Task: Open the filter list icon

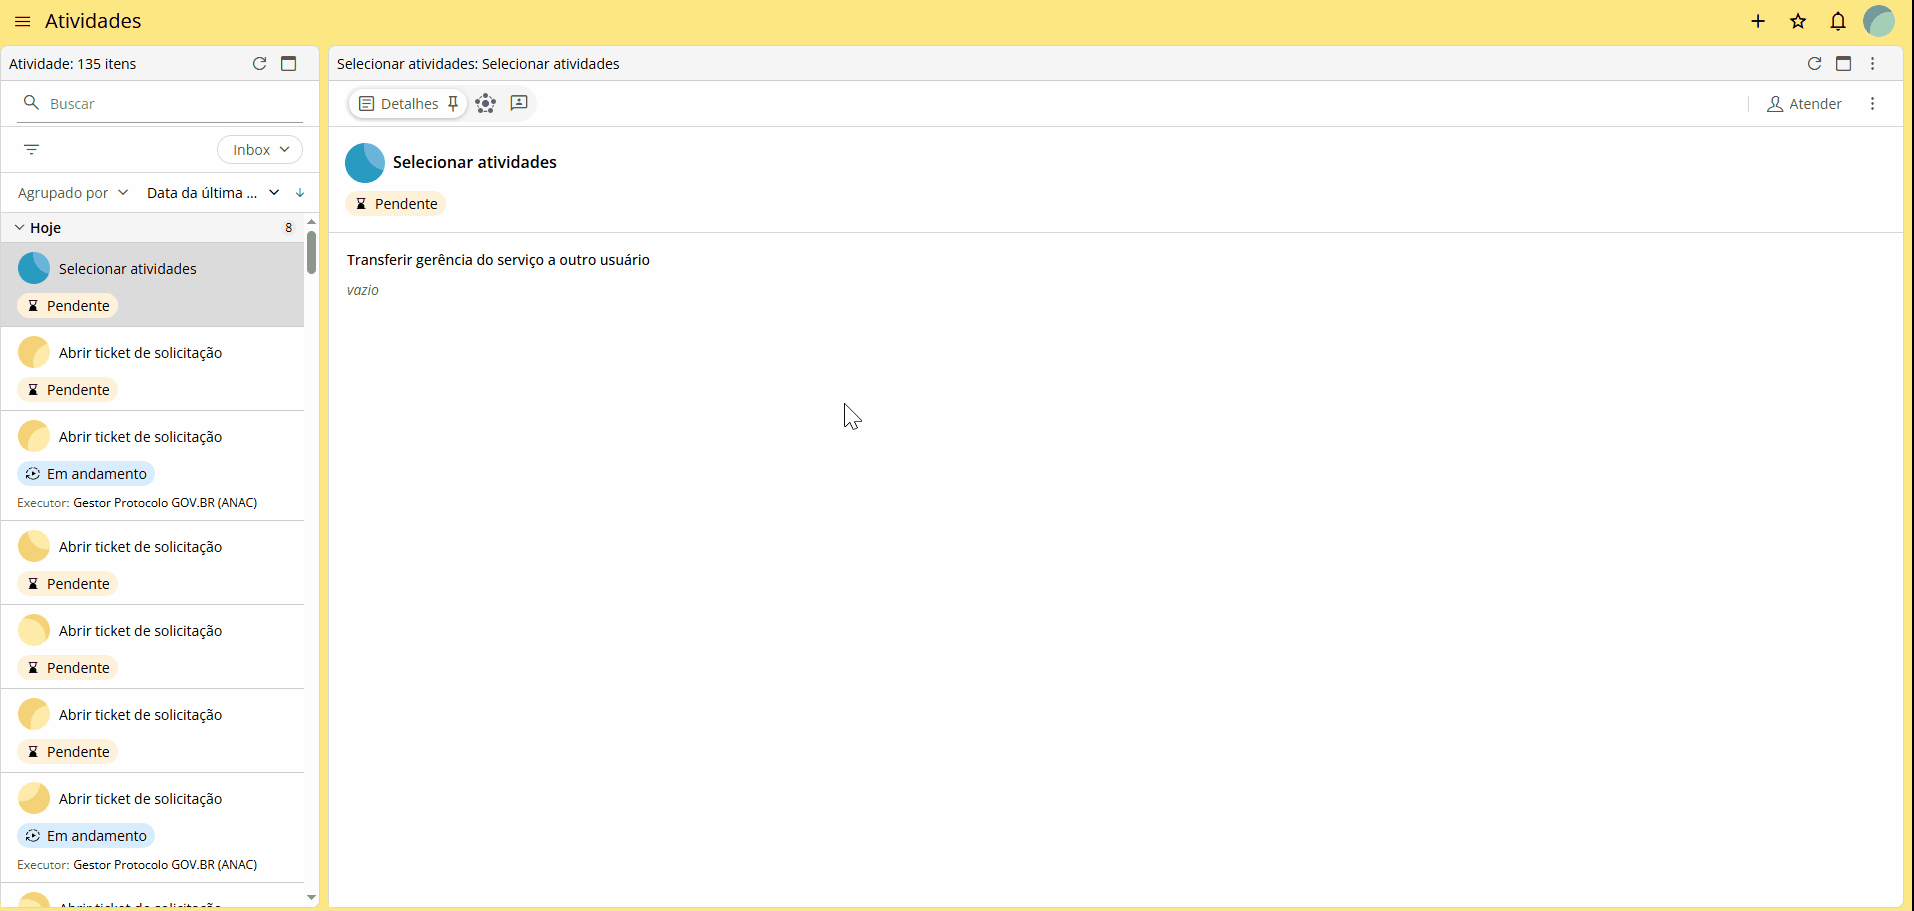Action: (x=32, y=149)
